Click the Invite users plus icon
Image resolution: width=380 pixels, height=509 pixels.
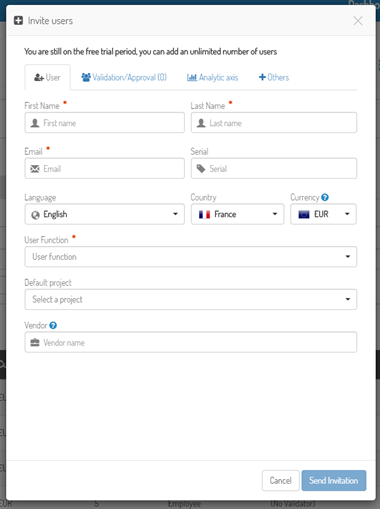tap(18, 21)
